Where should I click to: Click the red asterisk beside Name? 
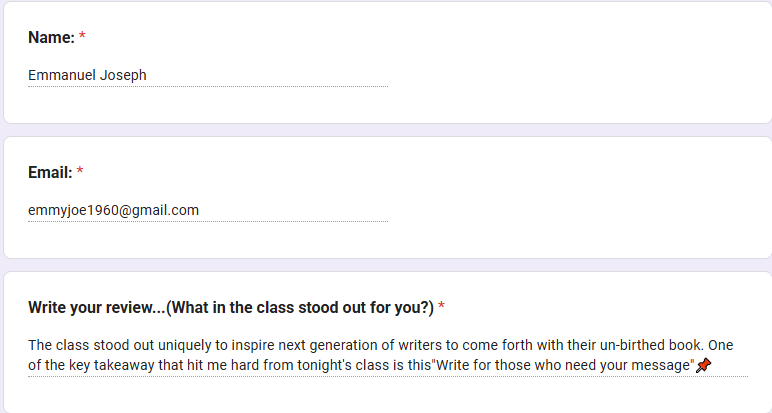(x=82, y=36)
